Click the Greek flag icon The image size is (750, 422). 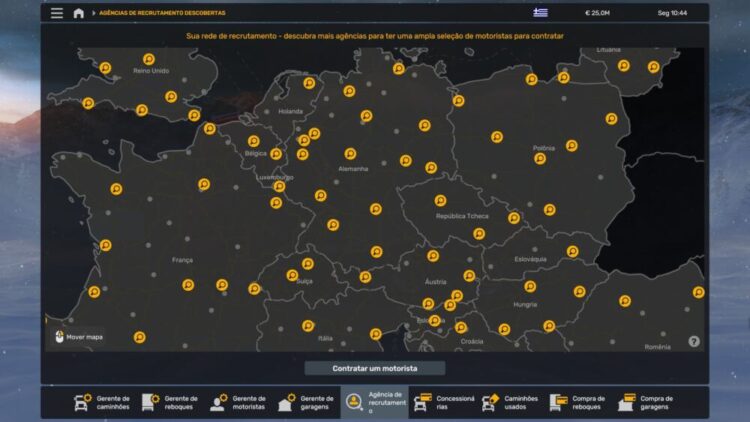point(540,12)
